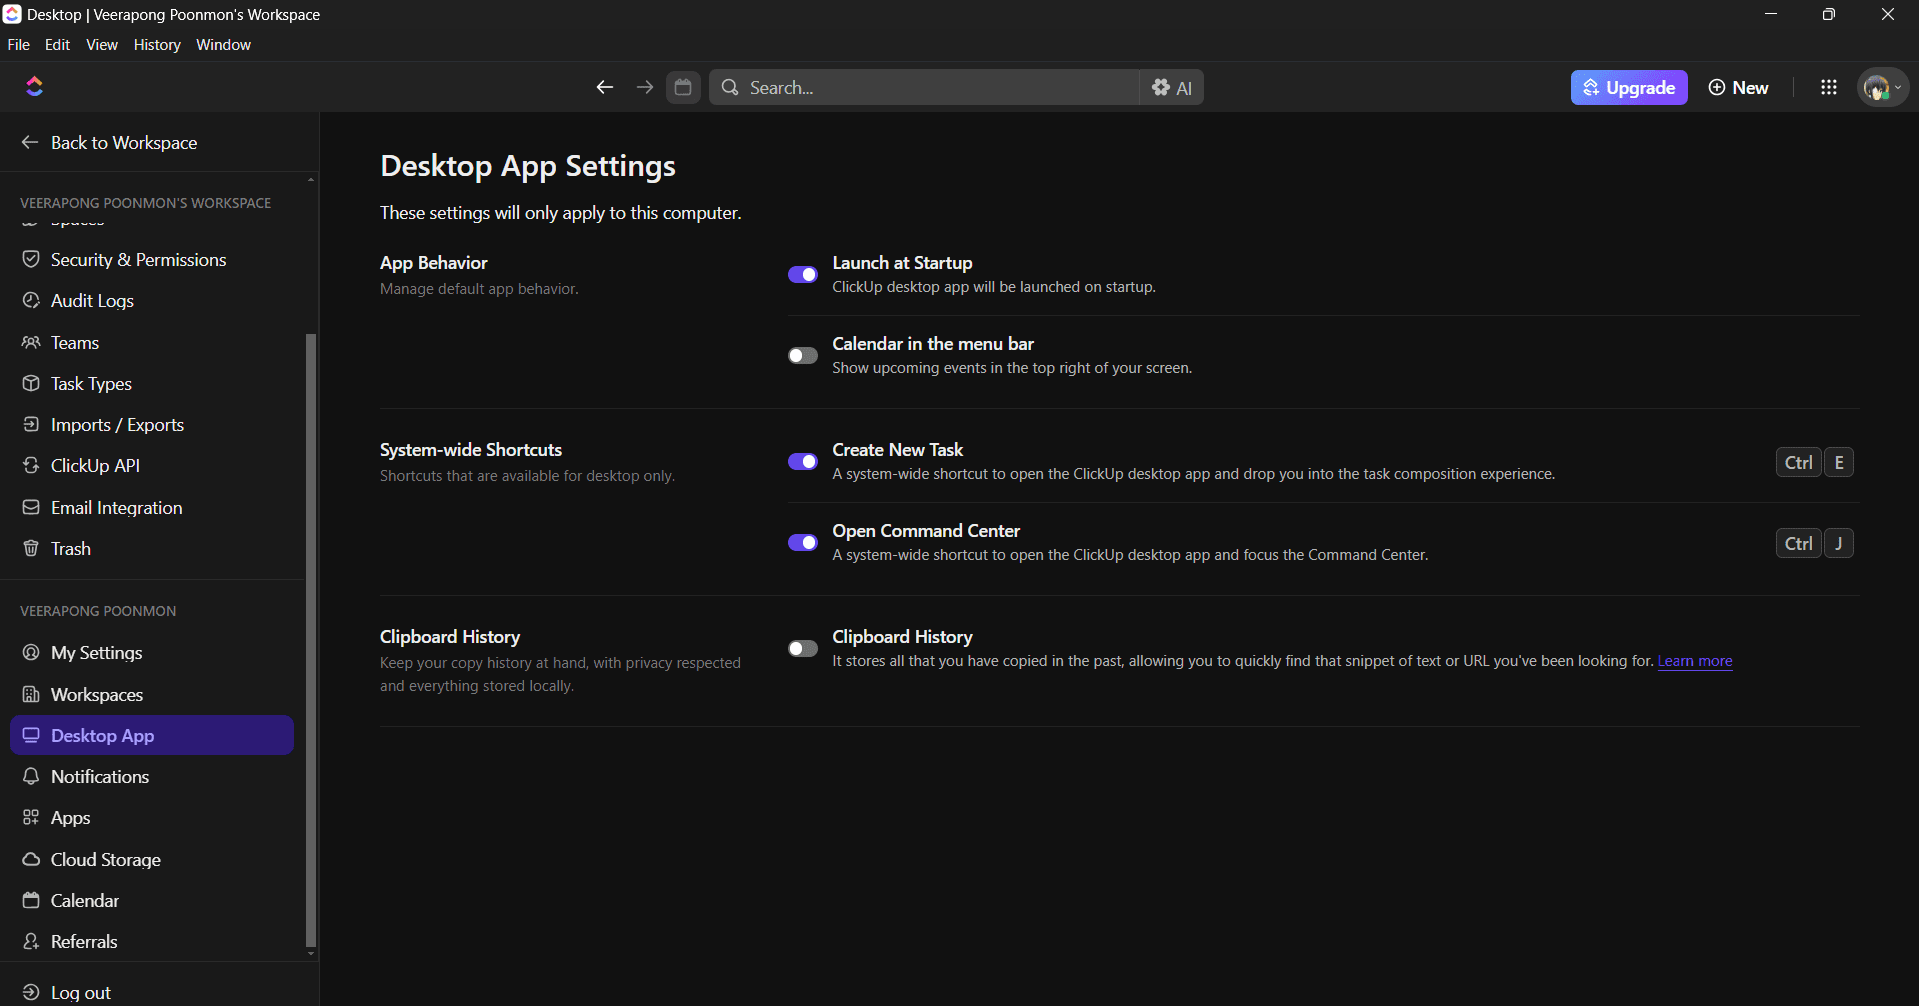Screen dimensions: 1919x1006
Task: Click the My Settings icon
Action: 31,652
